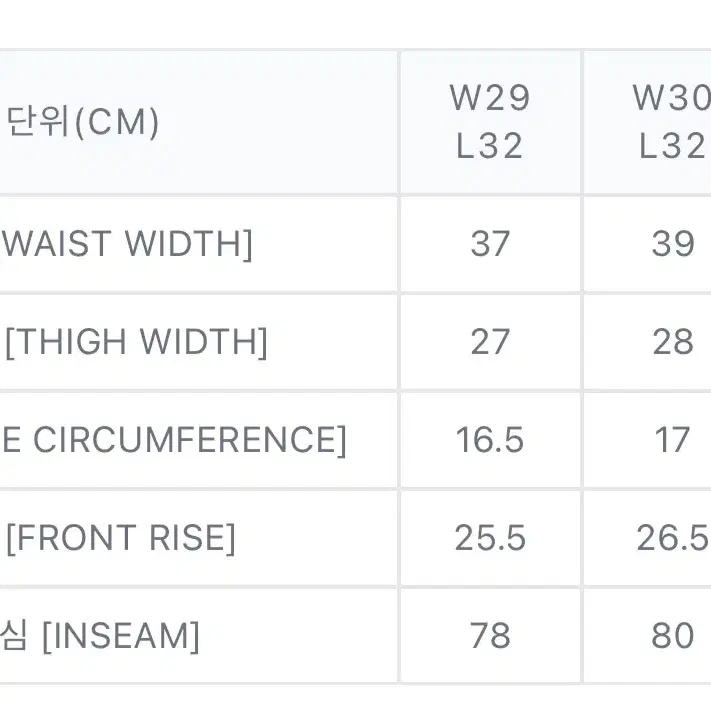Viewport: 711px width, 711px height.
Task: Click the FRONT RISE row label
Action: (x=121, y=538)
